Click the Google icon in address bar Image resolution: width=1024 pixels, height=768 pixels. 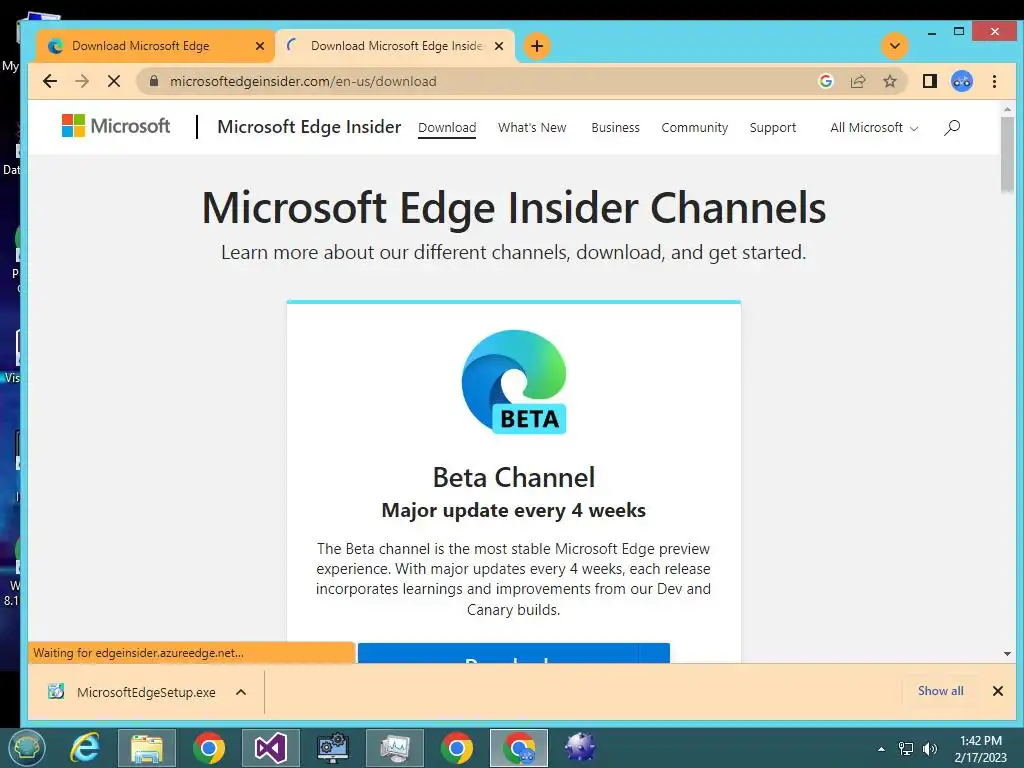pos(825,81)
